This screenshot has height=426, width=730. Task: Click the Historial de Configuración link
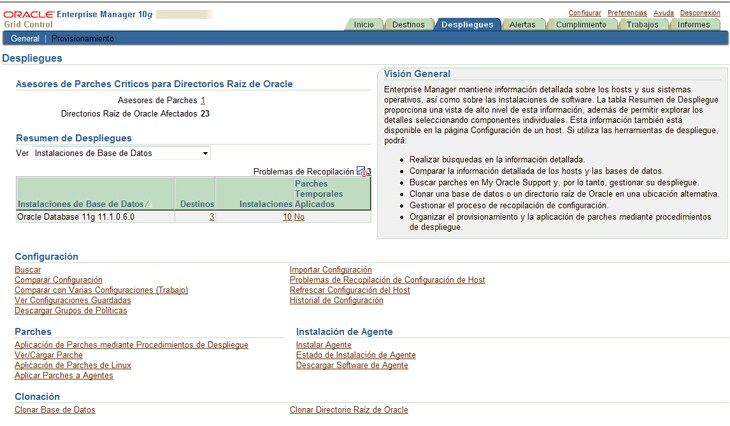[336, 300]
